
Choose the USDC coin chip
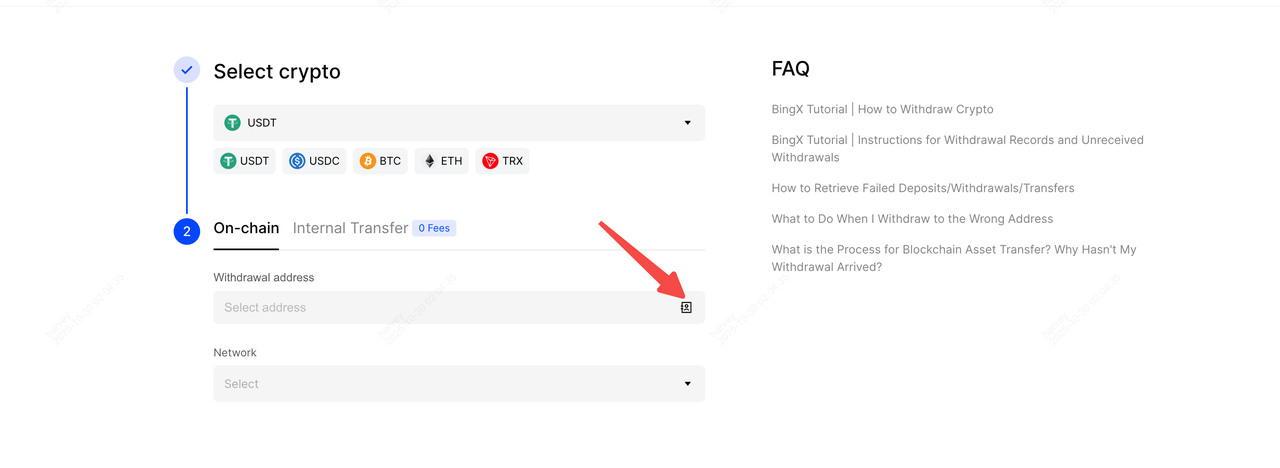click(314, 161)
